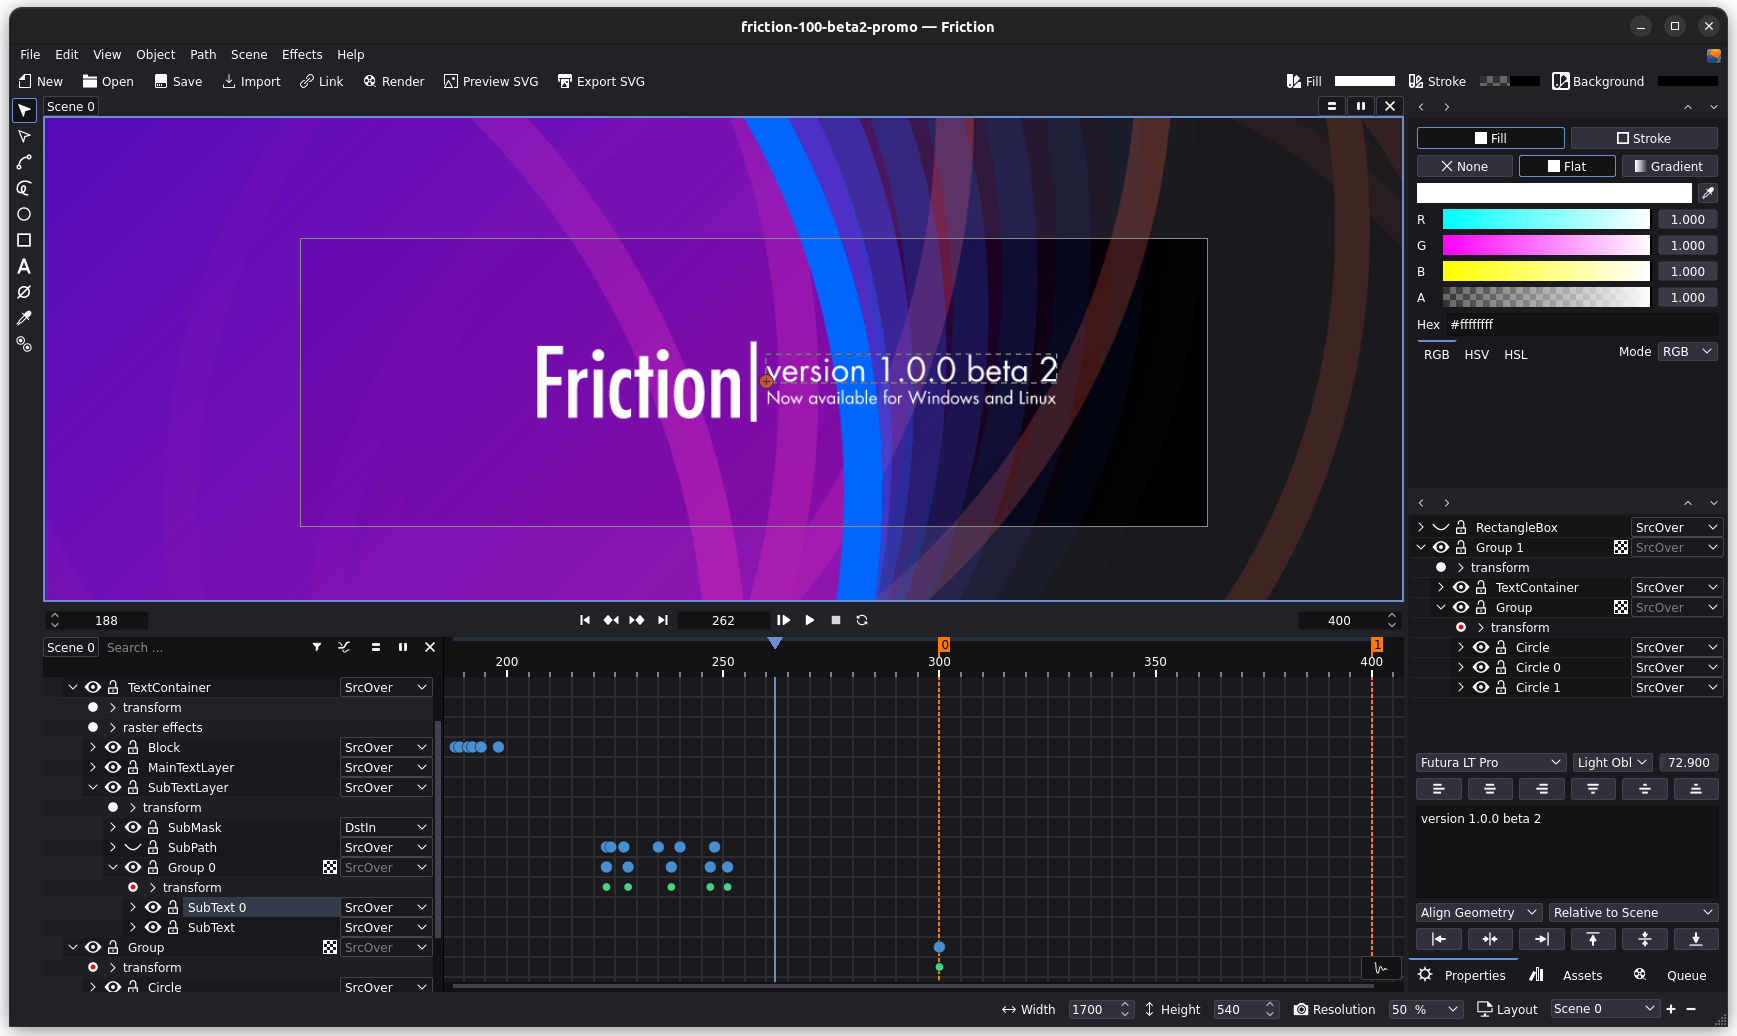Click the cyan Red channel gradient slider
This screenshot has height=1036, width=1737.
(1545, 219)
